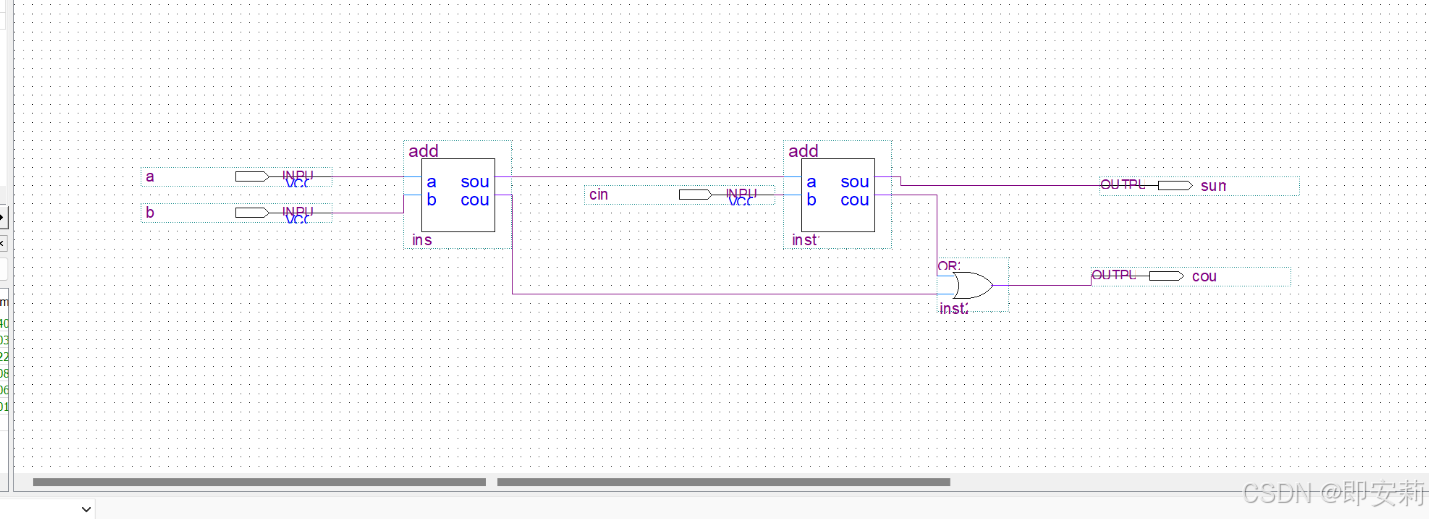Image resolution: width=1429 pixels, height=519 pixels.
Task: Click 'sou' port on second add block
Action: click(x=855, y=182)
